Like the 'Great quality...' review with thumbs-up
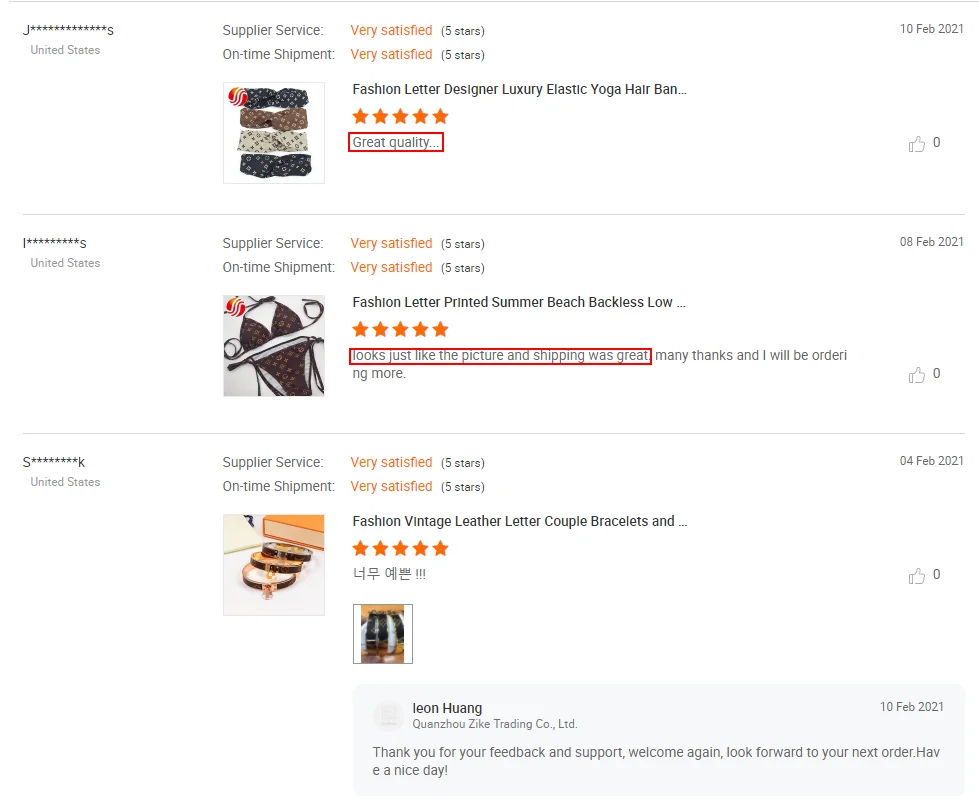This screenshot has height=809, width=979. tap(917, 144)
